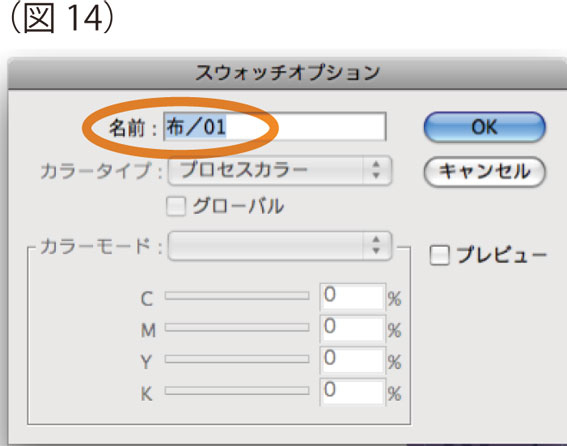This screenshot has width=567, height=446.
Task: Click the プロセスカラー text in dropdown
Action: pos(244,170)
